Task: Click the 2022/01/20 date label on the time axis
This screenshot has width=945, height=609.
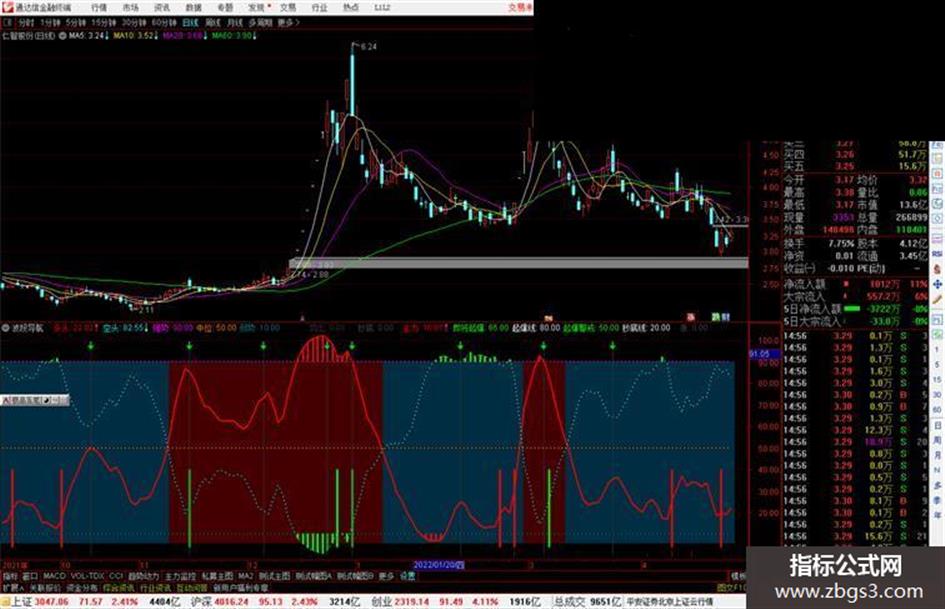Action: (439, 565)
